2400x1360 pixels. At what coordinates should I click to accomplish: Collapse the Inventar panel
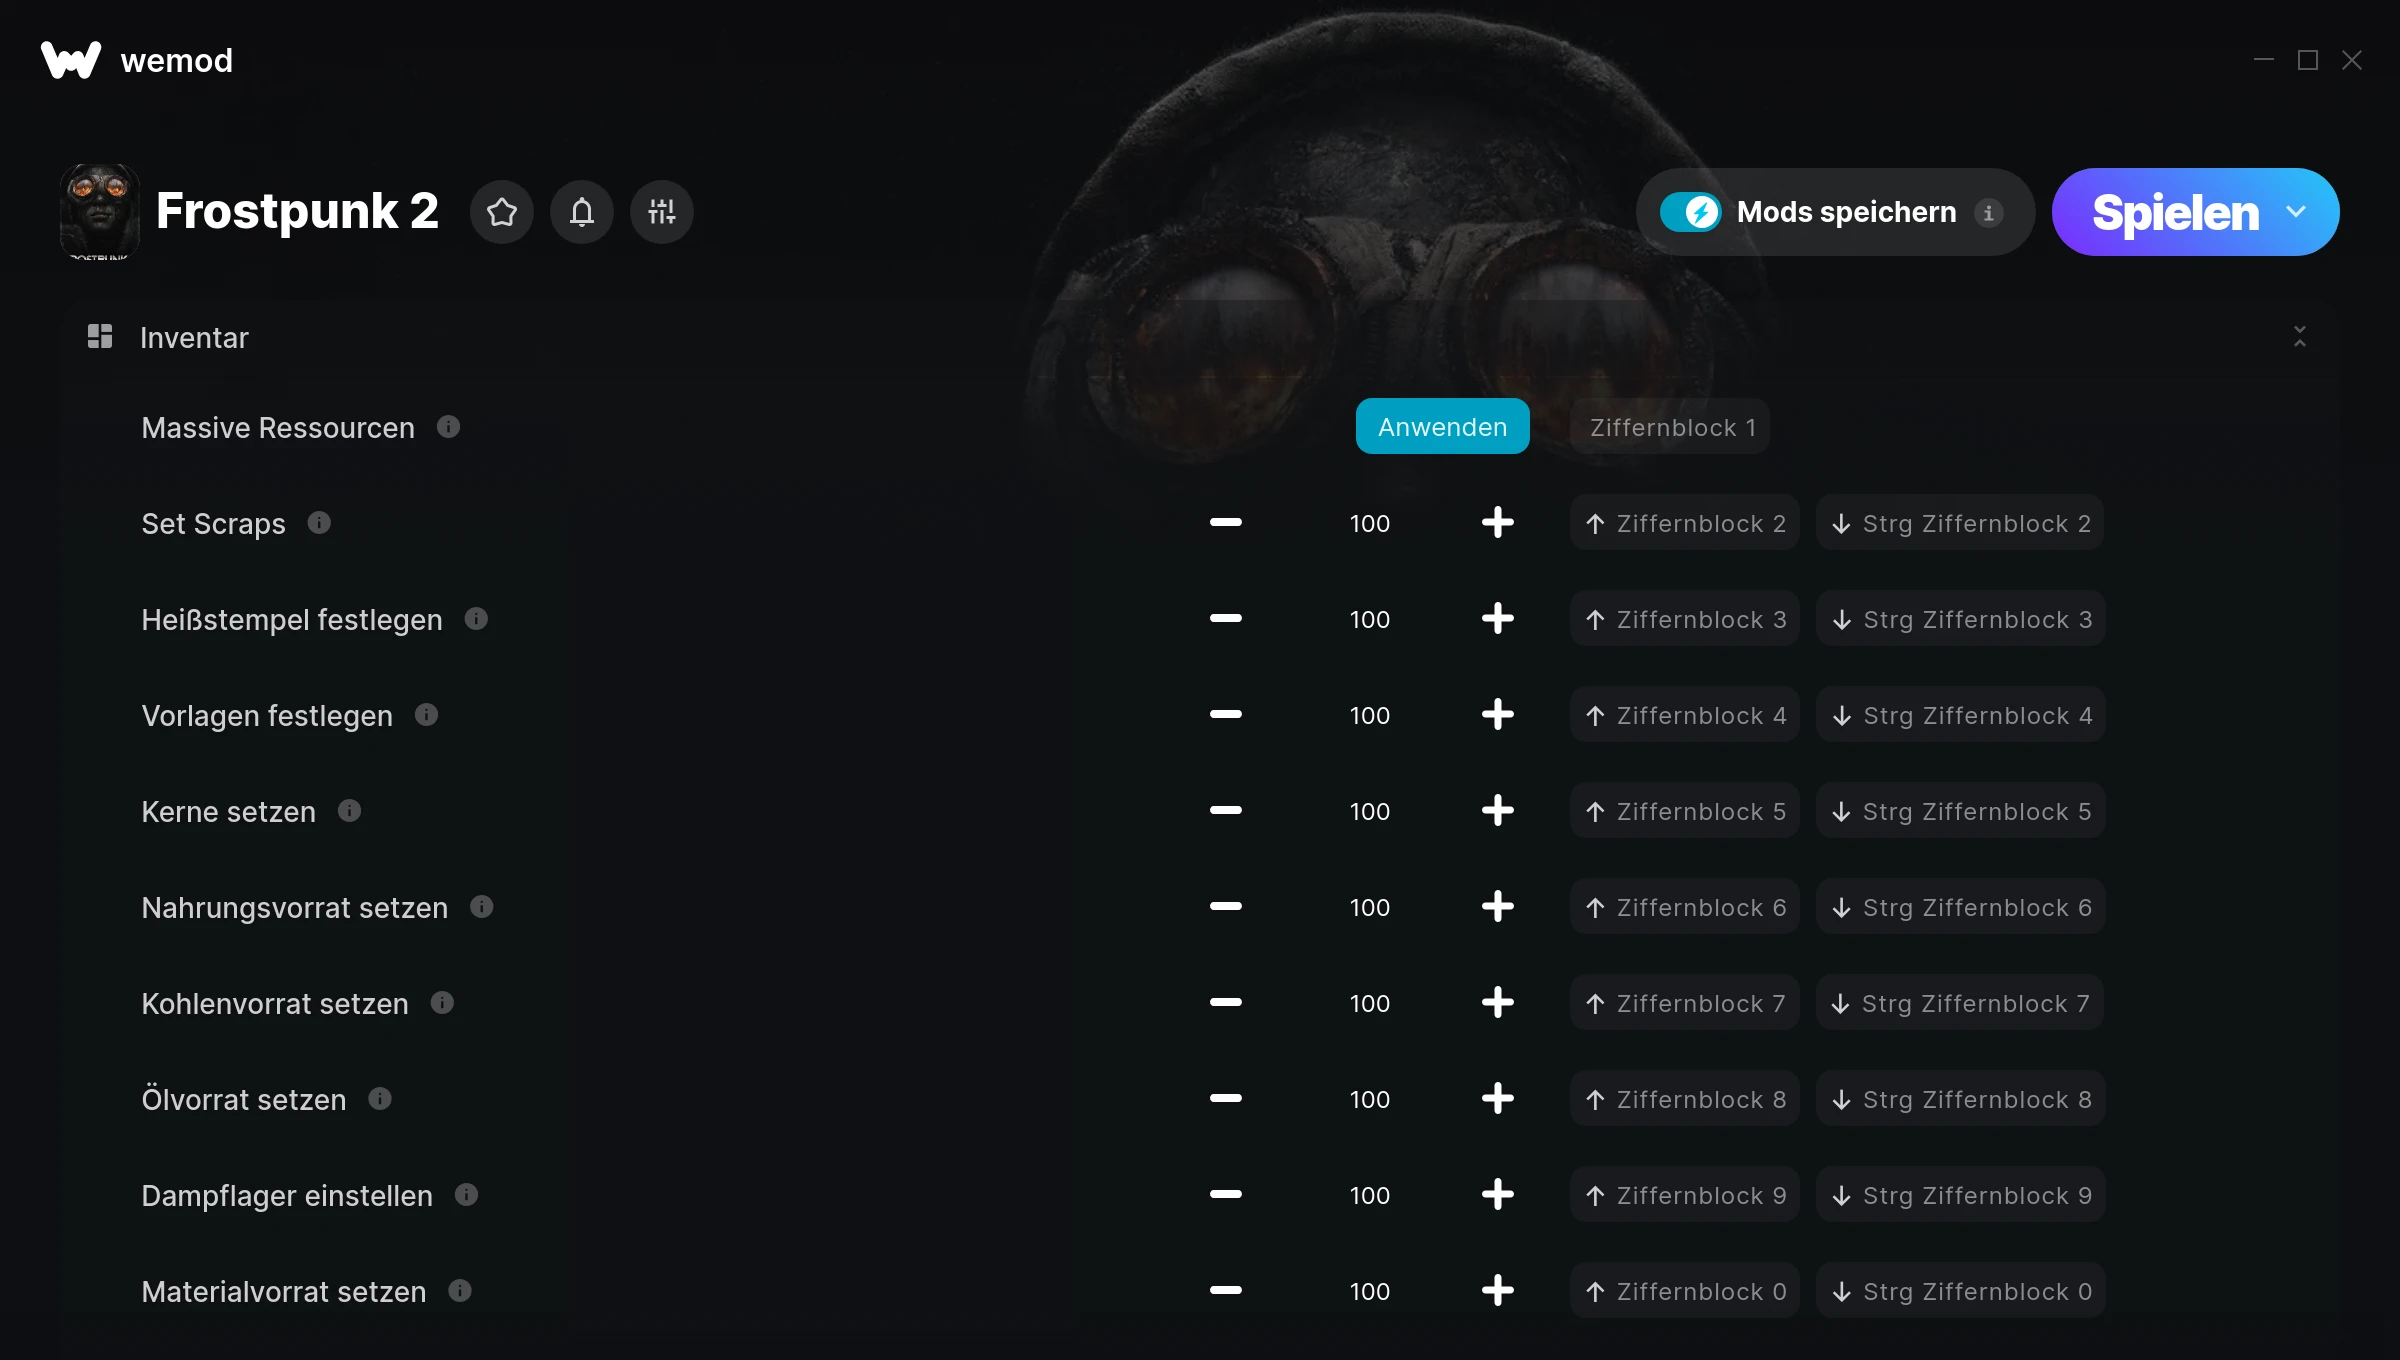point(2300,337)
